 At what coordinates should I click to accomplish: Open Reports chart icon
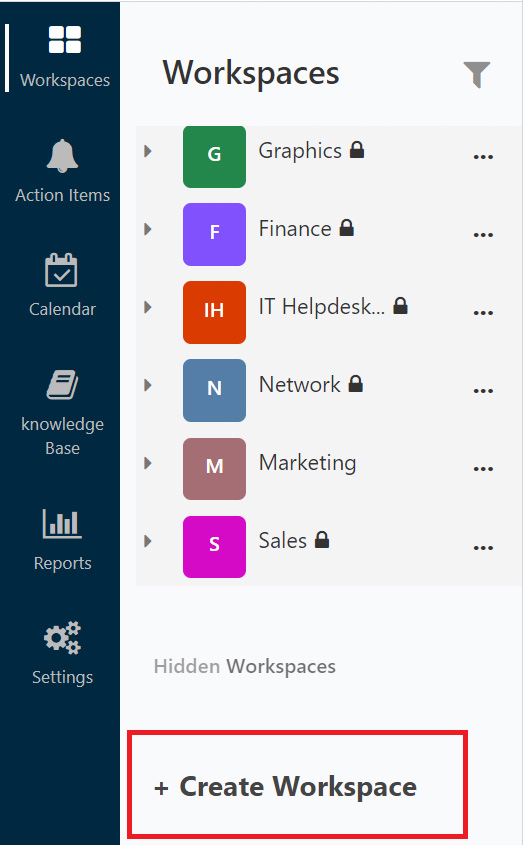click(62, 523)
